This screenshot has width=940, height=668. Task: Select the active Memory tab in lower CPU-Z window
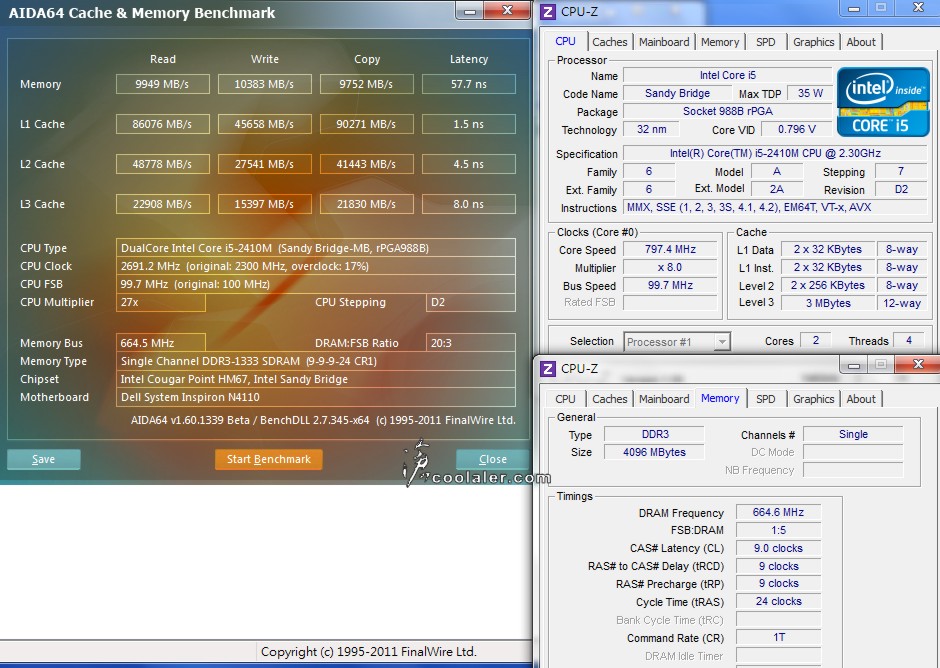[x=720, y=398]
